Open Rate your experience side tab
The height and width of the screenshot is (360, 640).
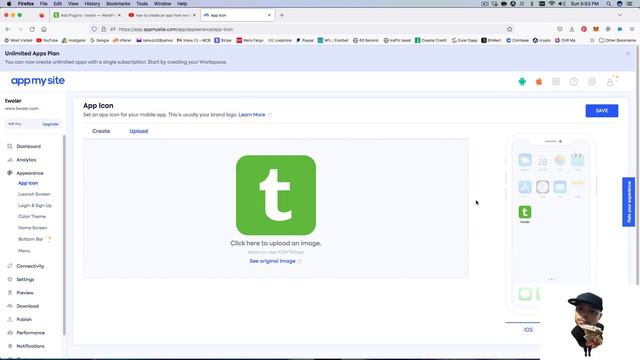(629, 202)
